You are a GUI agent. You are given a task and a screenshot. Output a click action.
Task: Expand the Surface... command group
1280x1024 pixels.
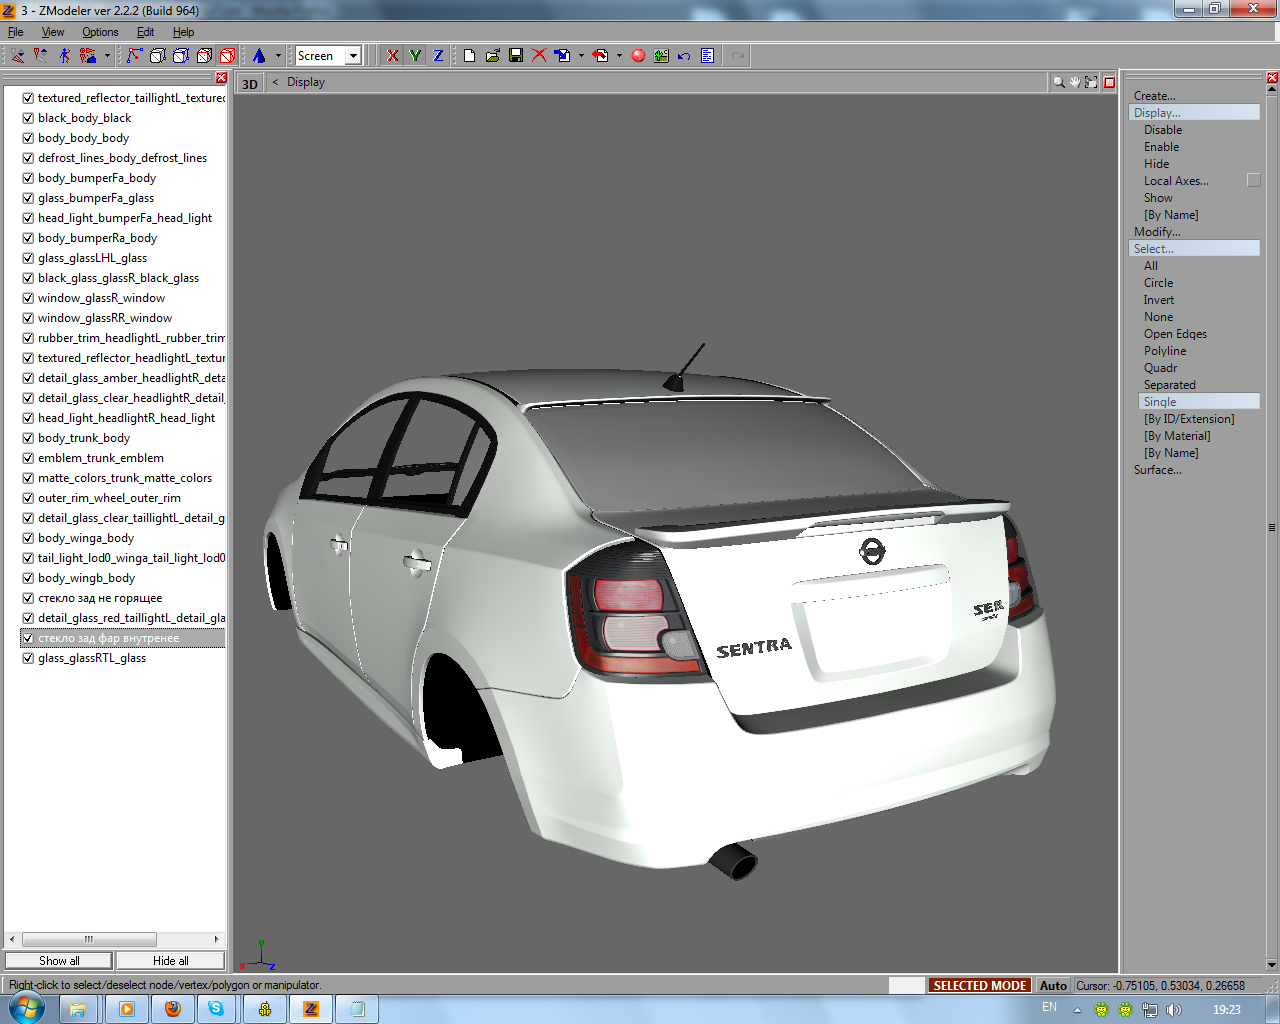pos(1158,470)
